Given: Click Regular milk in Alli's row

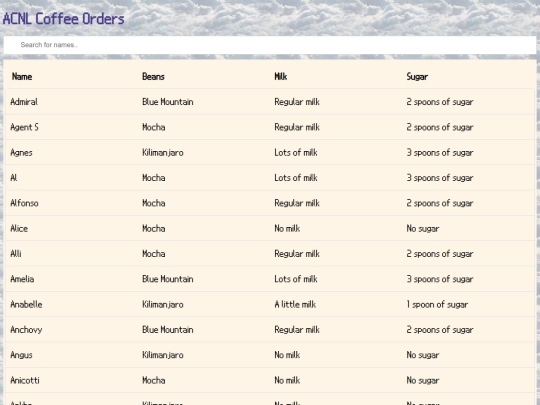Looking at the screenshot, I should 297,253.
